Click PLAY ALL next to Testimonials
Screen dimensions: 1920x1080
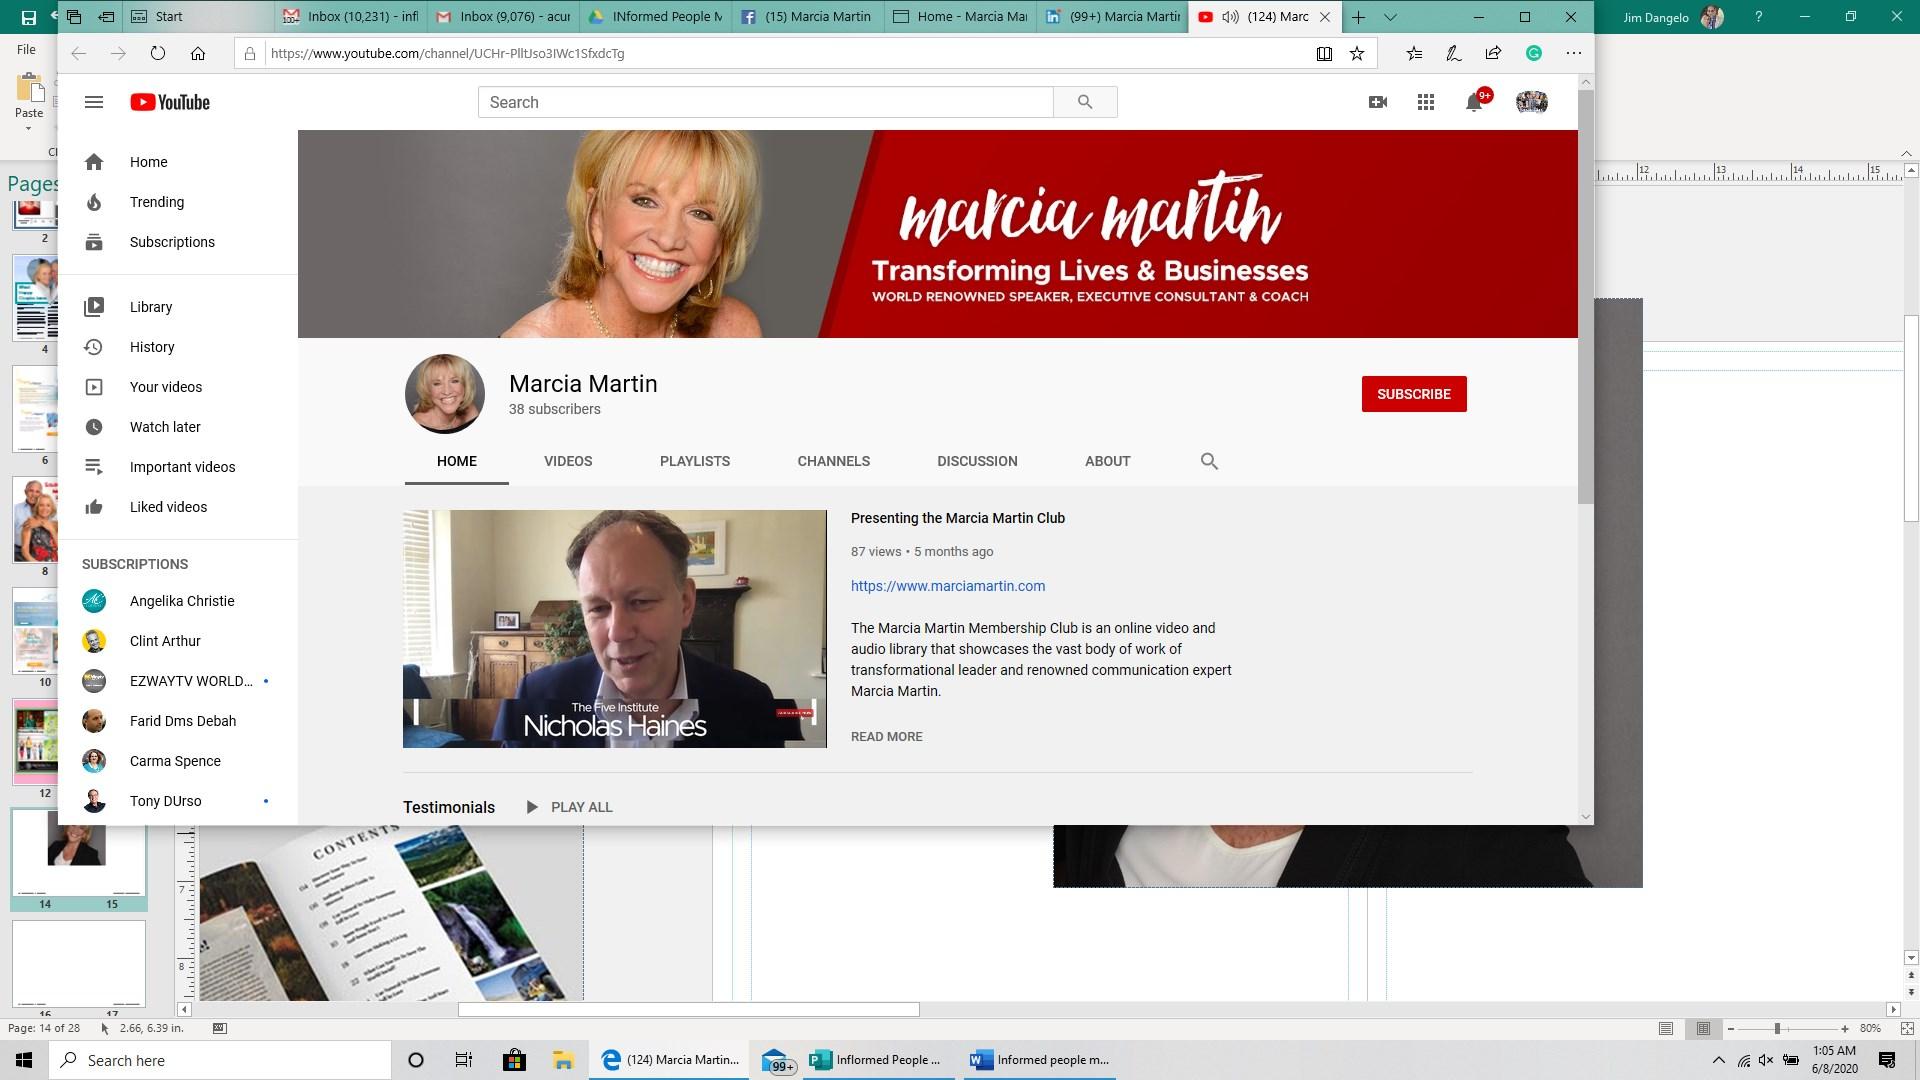click(570, 807)
